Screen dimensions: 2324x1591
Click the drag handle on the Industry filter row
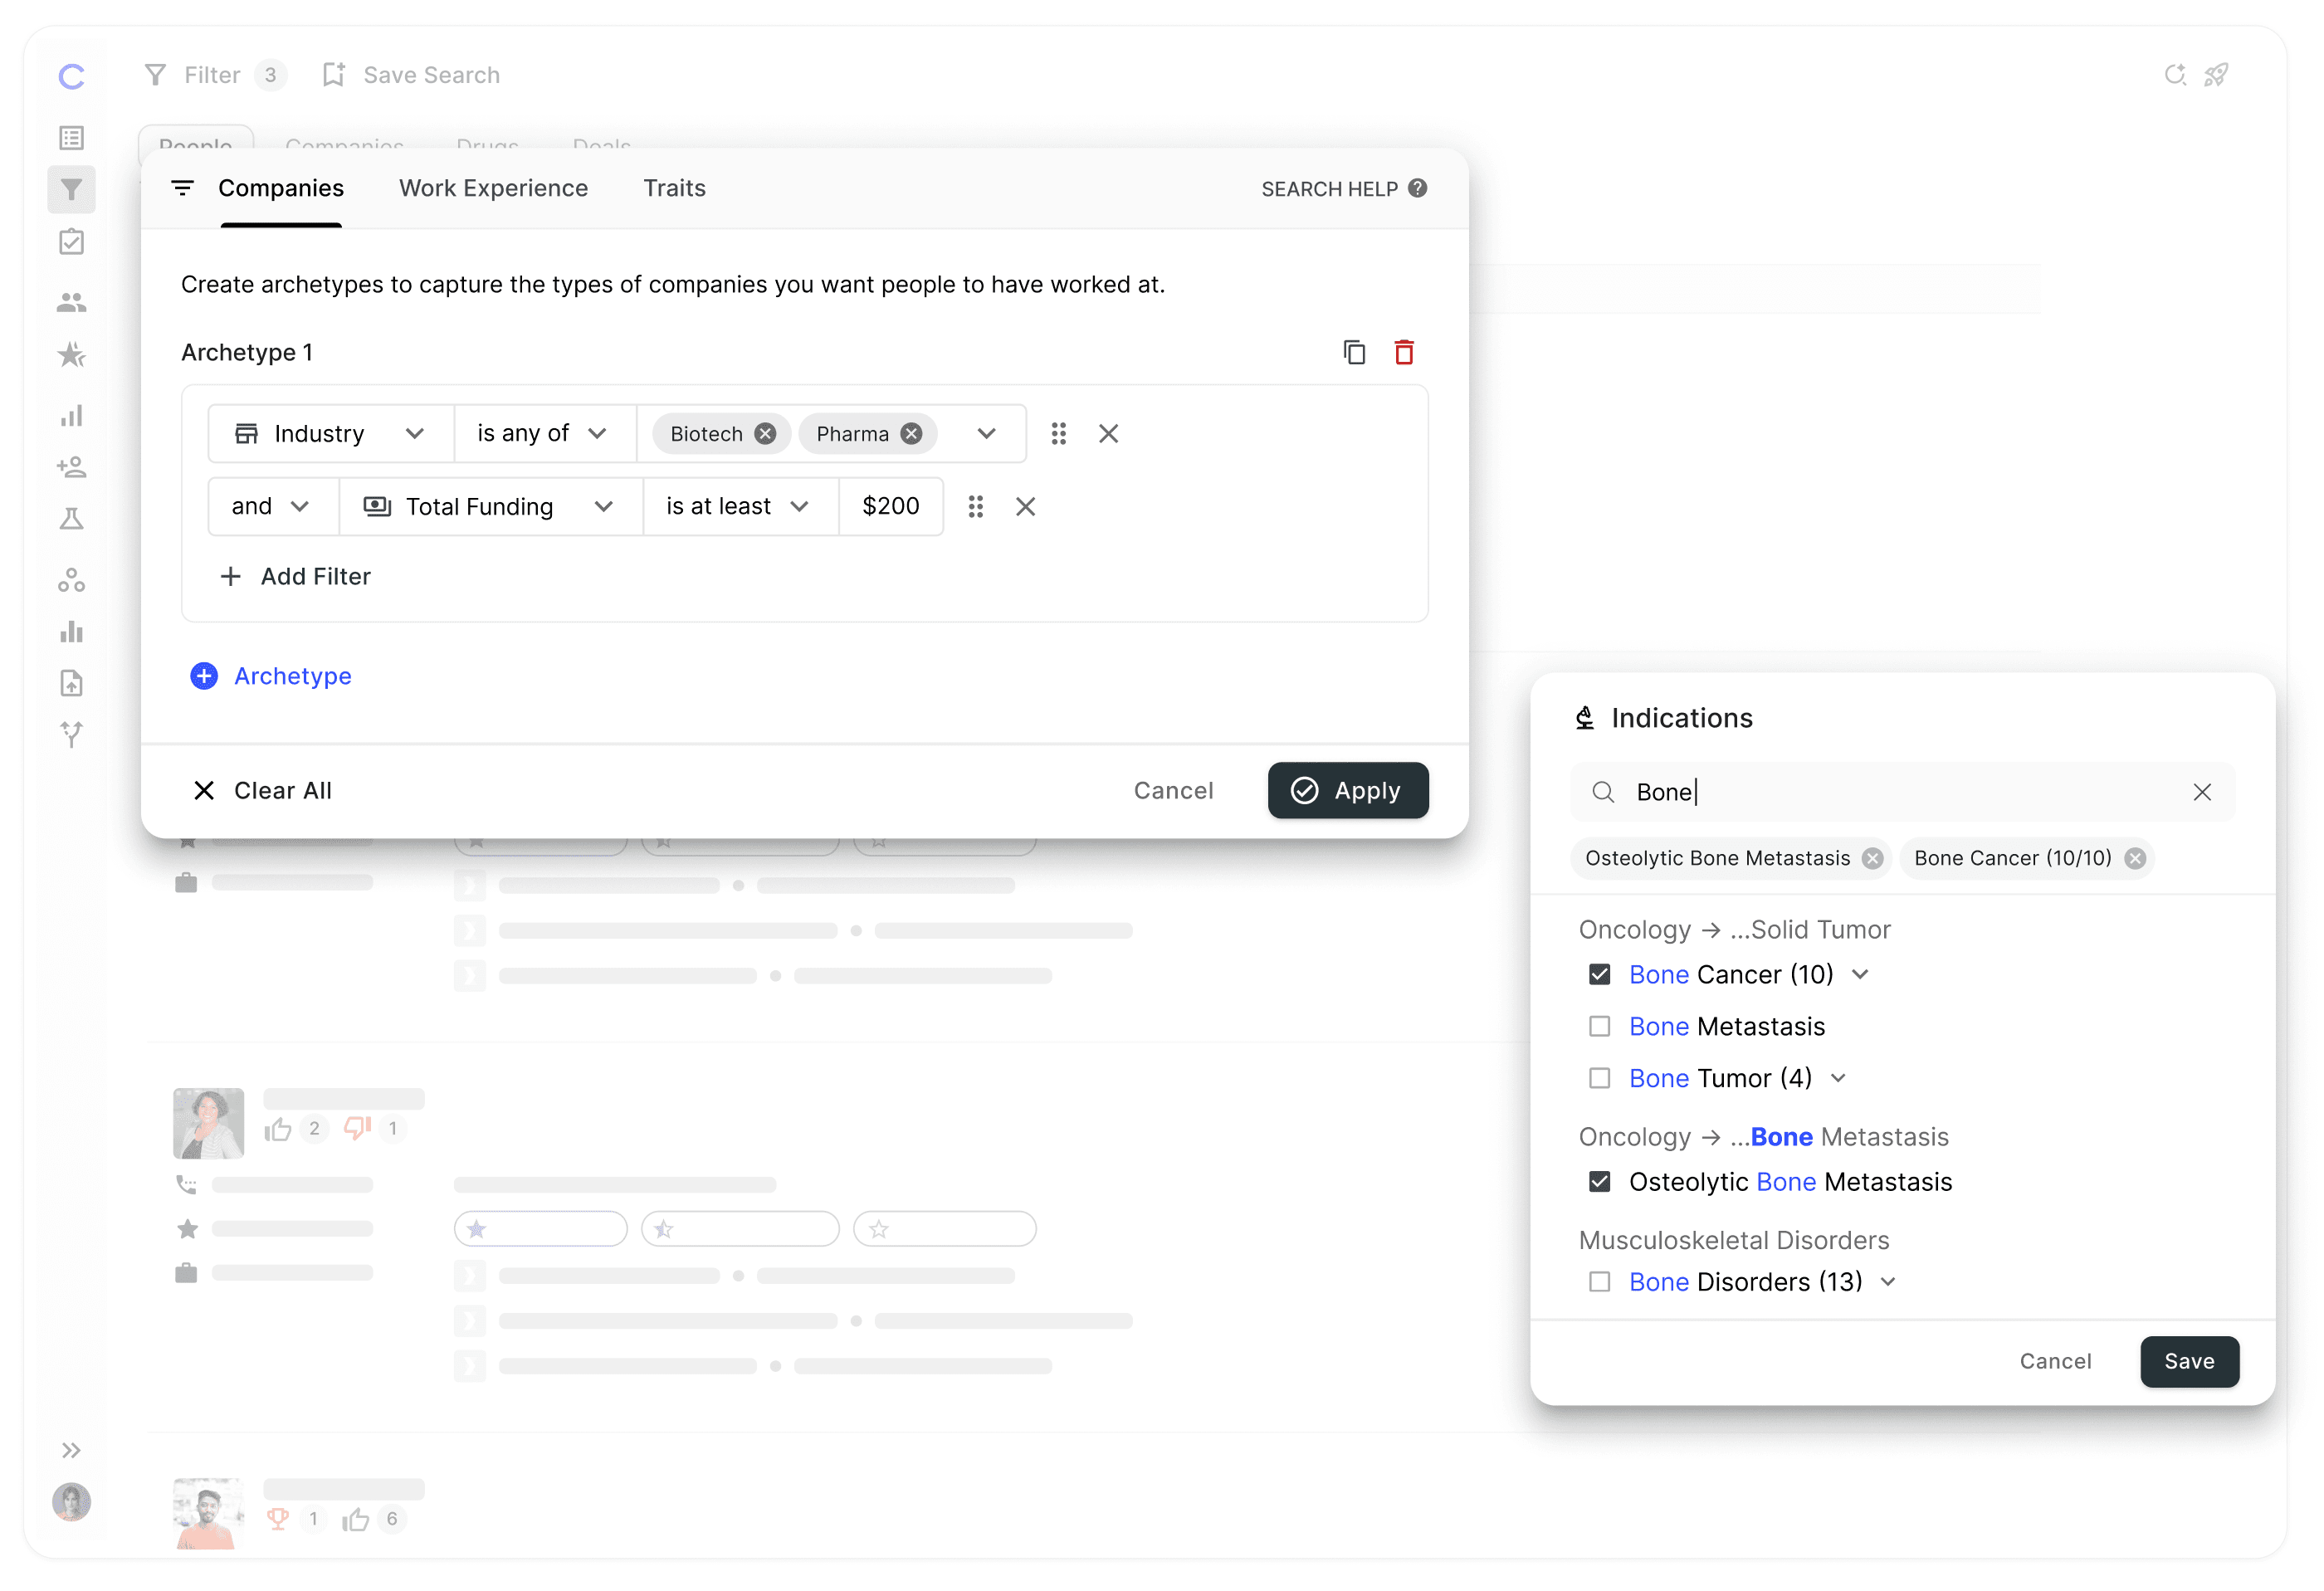click(x=1058, y=433)
